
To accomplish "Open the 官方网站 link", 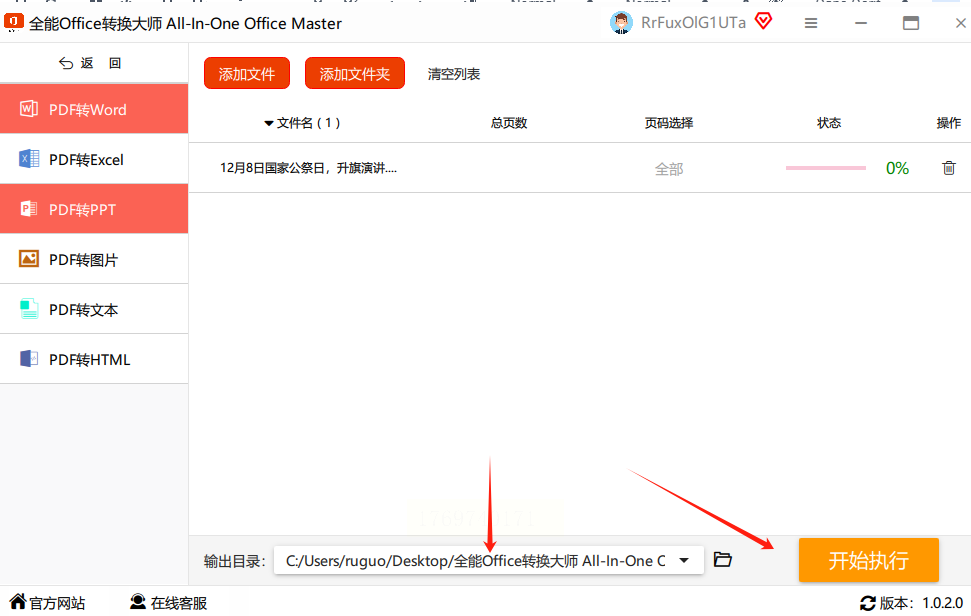I will click(48, 602).
